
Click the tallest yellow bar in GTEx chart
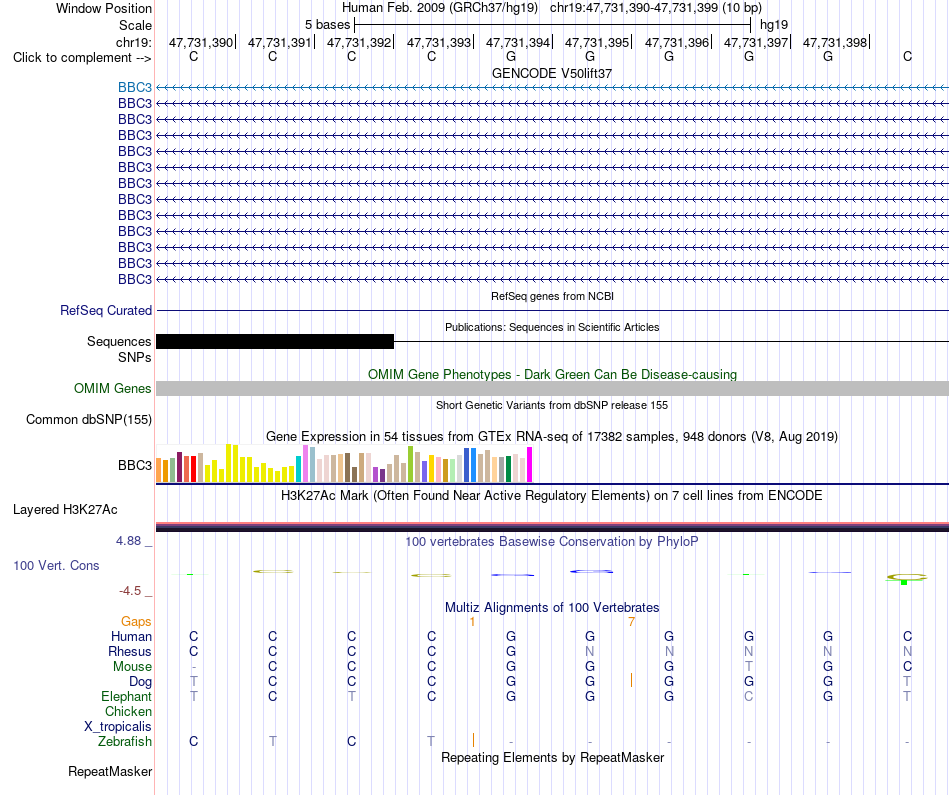tap(228, 464)
